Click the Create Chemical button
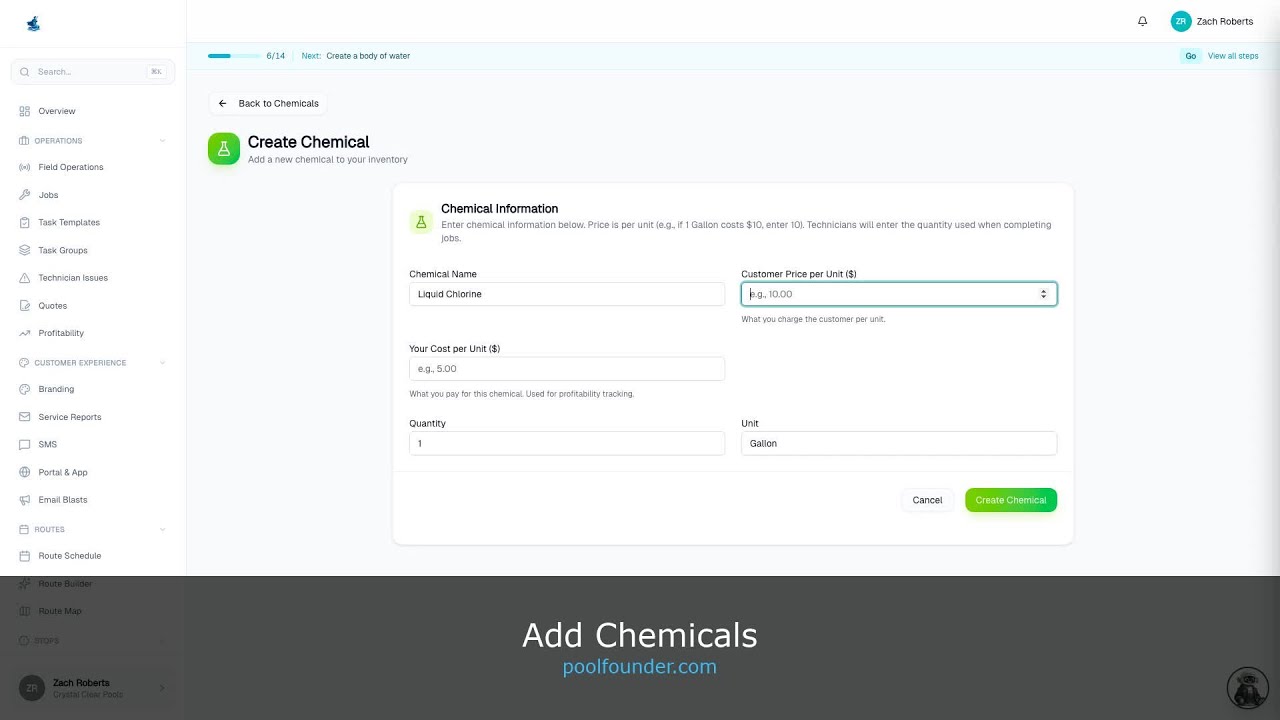Screen dimensions: 1280x720 tap(1011, 500)
